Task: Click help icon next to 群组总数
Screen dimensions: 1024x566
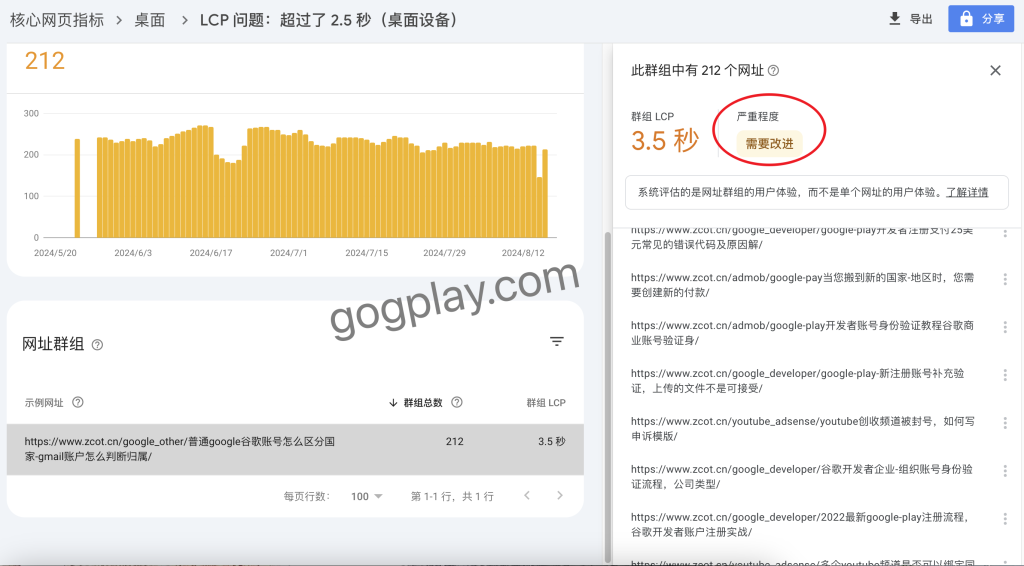Action: 457,402
